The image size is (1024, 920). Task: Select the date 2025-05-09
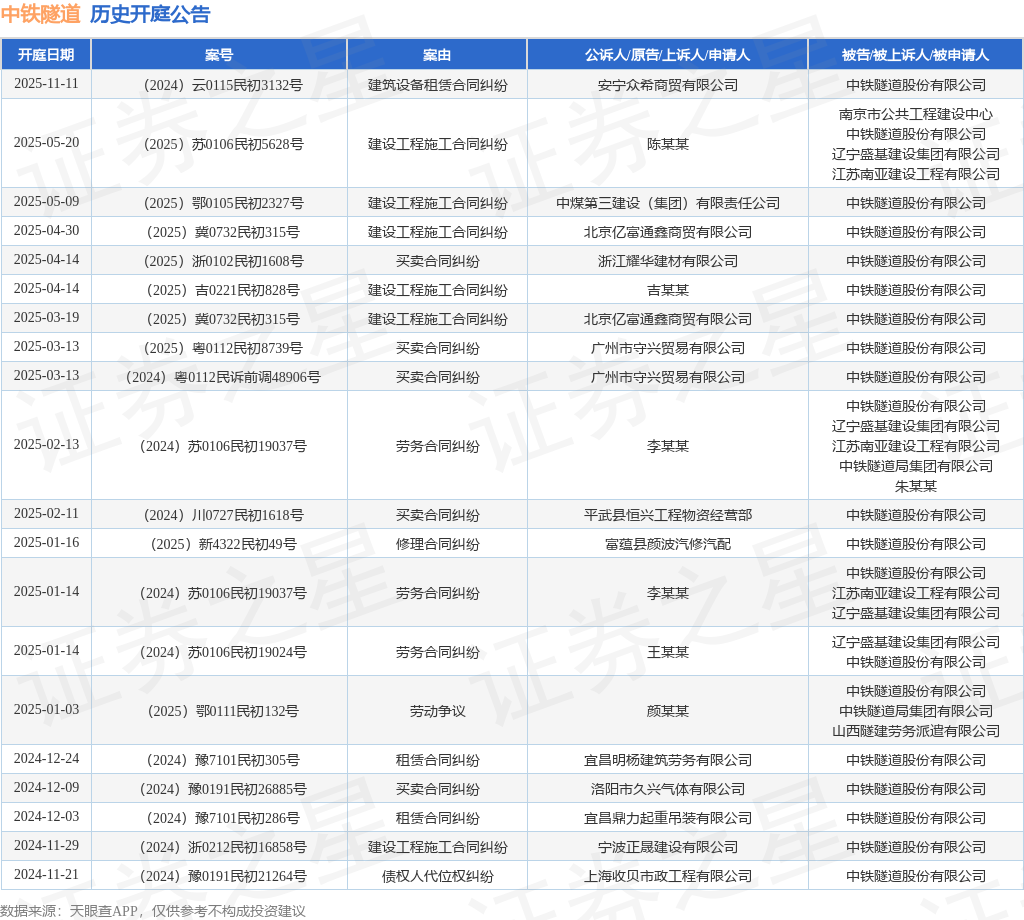pos(46,202)
